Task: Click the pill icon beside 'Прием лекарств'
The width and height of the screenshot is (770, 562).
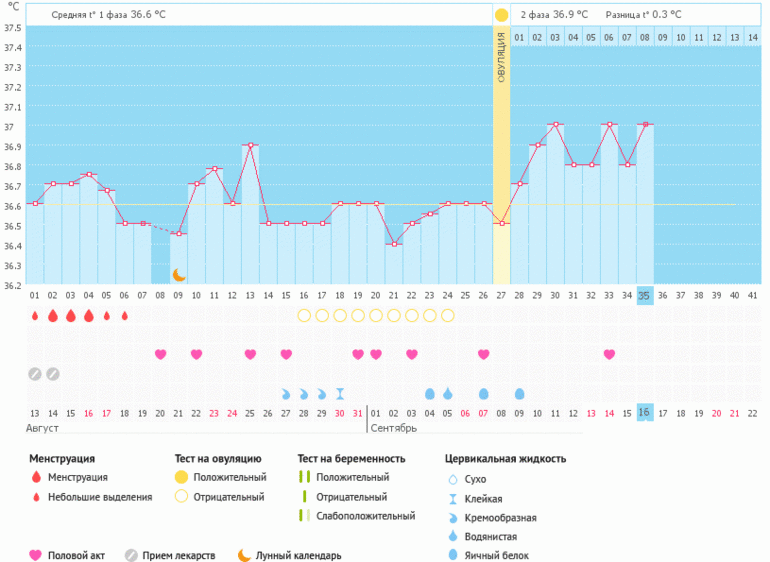Action: coord(131,555)
